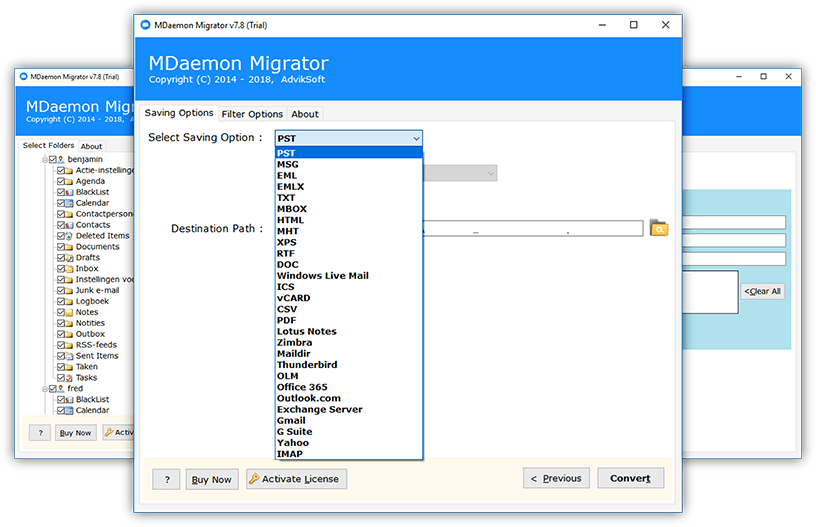Click the Agenda folder icon
The image size is (816, 527).
[x=69, y=182]
